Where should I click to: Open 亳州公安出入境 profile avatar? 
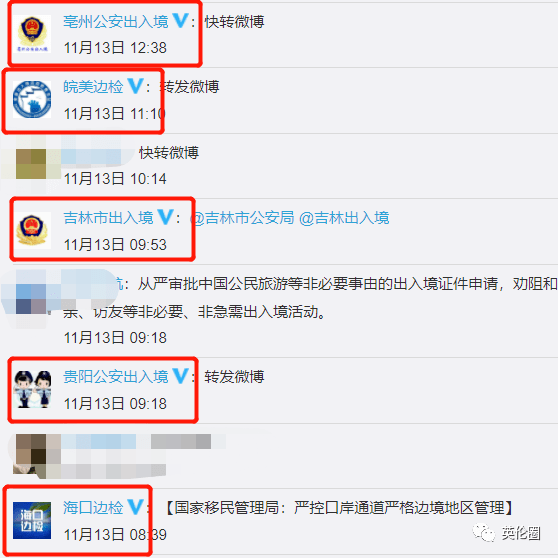click(x=32, y=34)
